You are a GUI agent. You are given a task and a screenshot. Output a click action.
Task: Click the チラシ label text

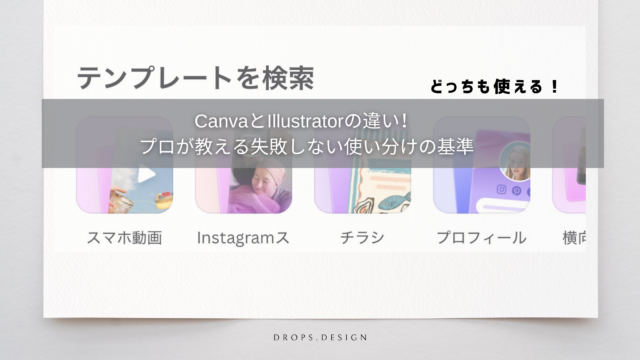click(x=362, y=238)
